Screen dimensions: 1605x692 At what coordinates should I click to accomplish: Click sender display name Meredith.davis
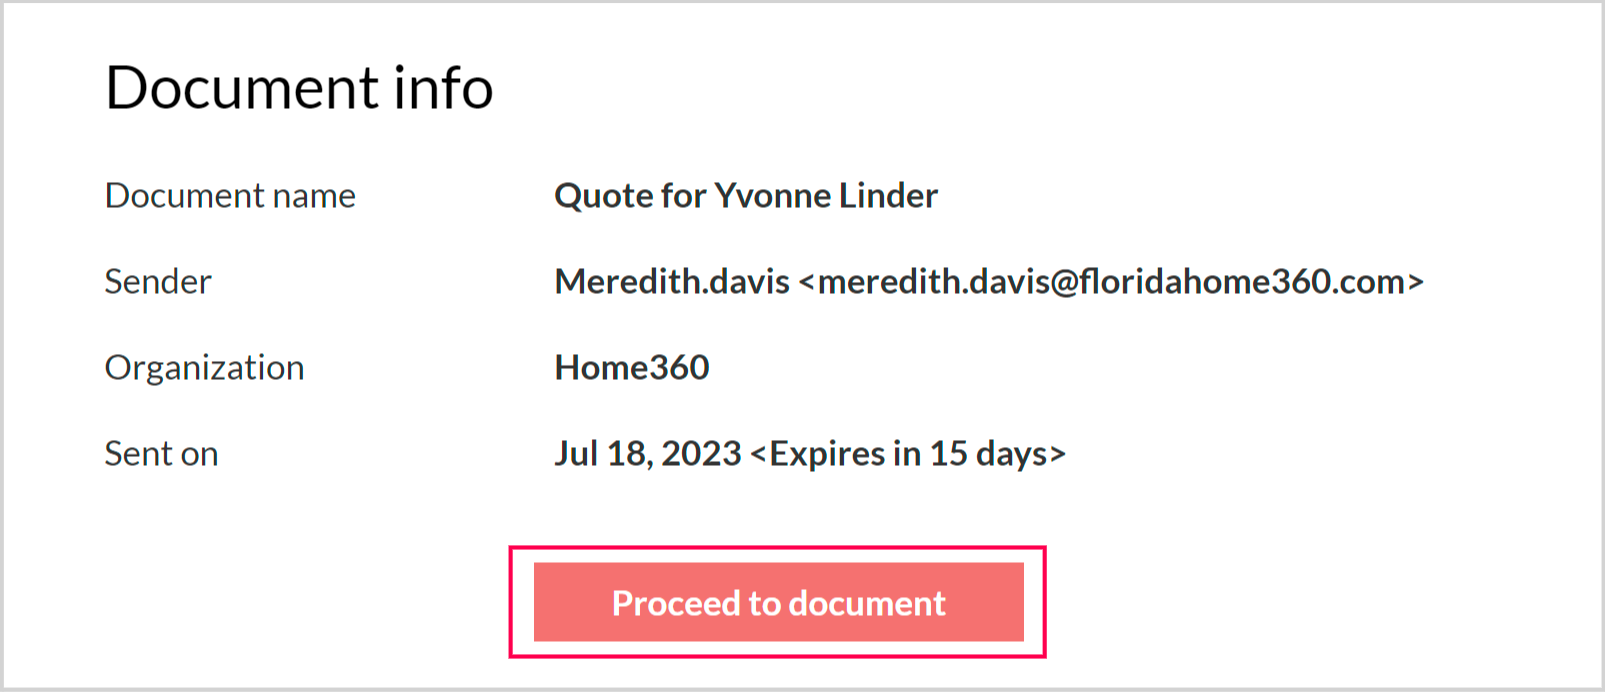pos(672,282)
